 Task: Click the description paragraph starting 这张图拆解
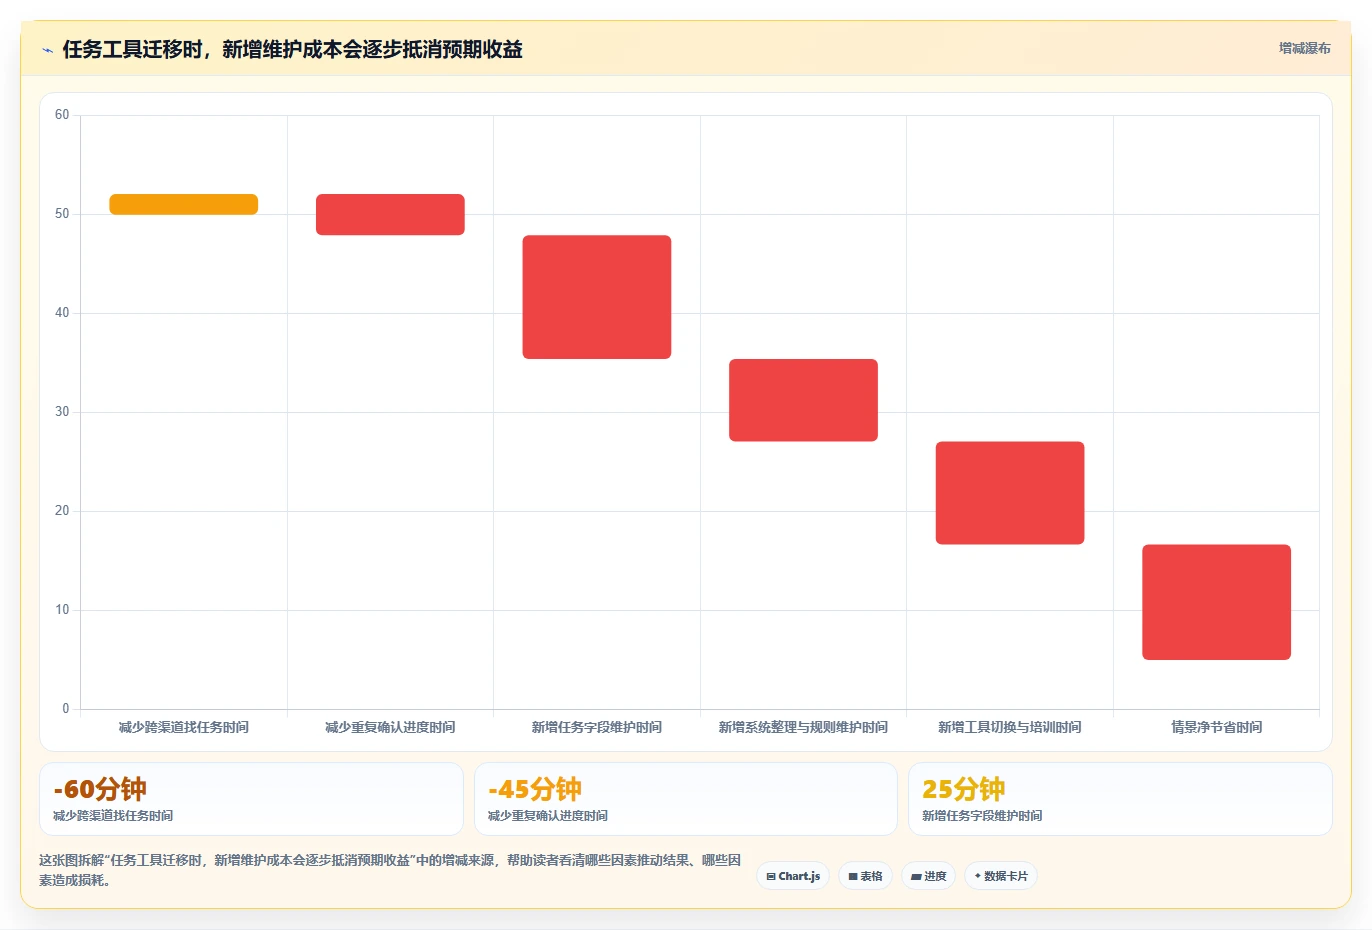pos(390,870)
